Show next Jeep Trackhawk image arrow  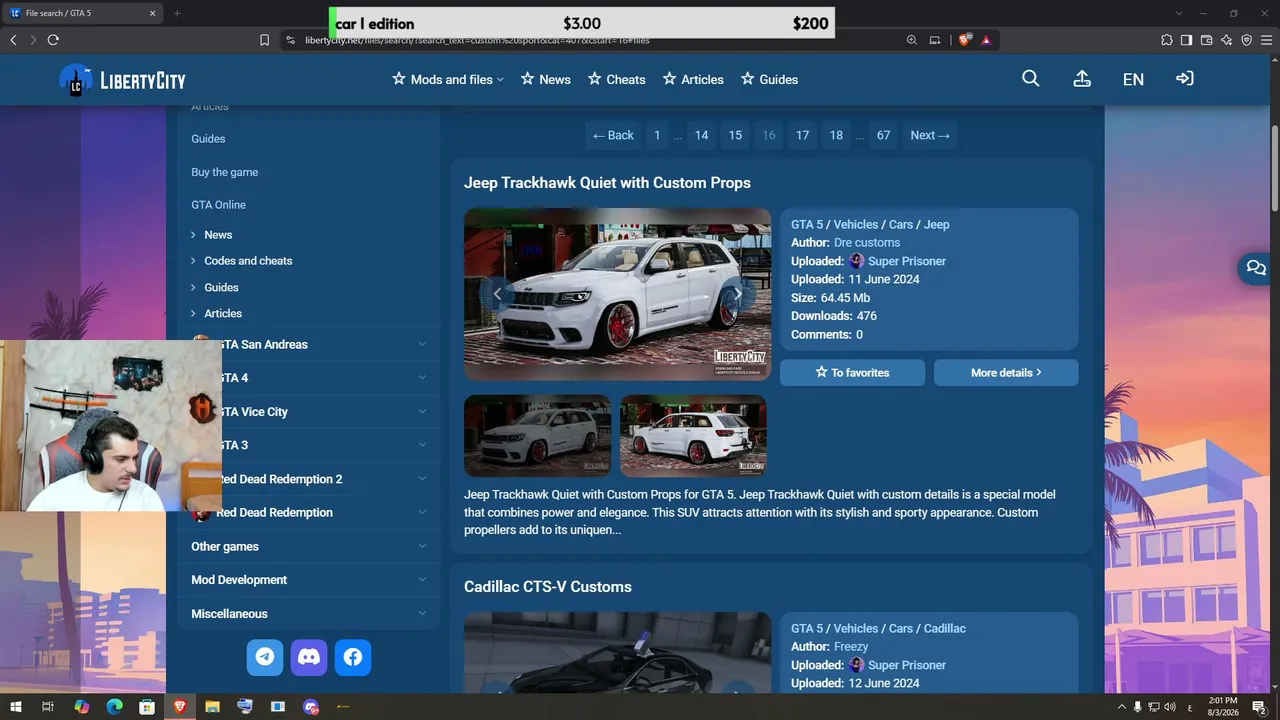click(x=738, y=294)
